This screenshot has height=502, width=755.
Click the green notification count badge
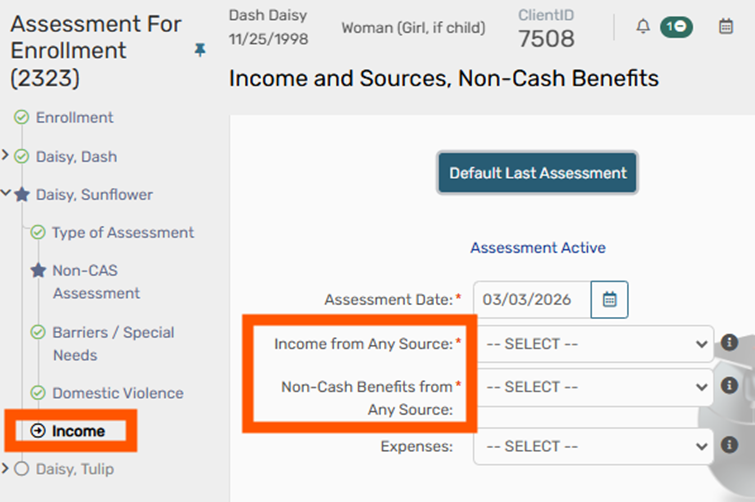675,27
